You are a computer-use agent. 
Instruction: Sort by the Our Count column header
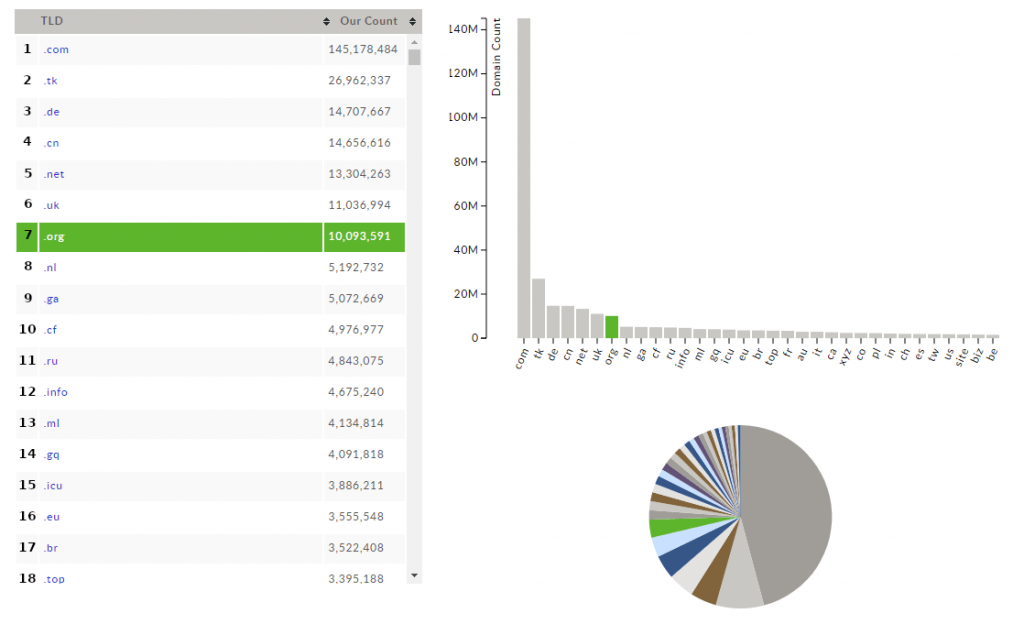368,21
